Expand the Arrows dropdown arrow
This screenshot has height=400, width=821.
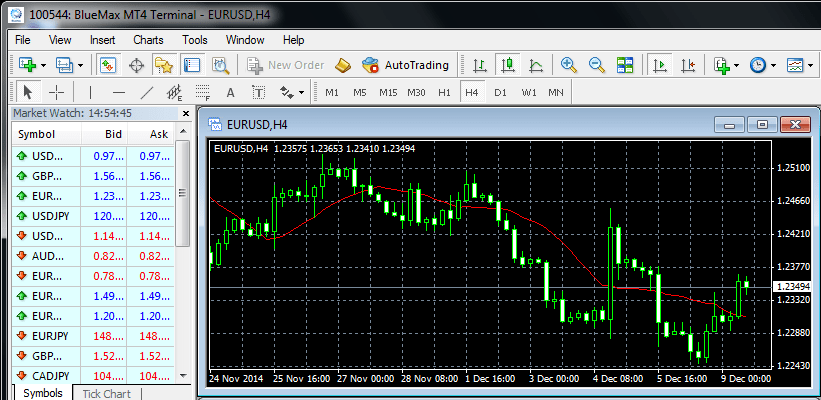(x=302, y=93)
